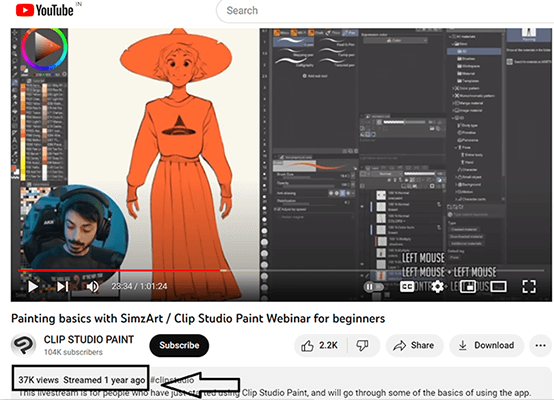Click the Search input field
The height and width of the screenshot is (400, 554).
click(385, 11)
